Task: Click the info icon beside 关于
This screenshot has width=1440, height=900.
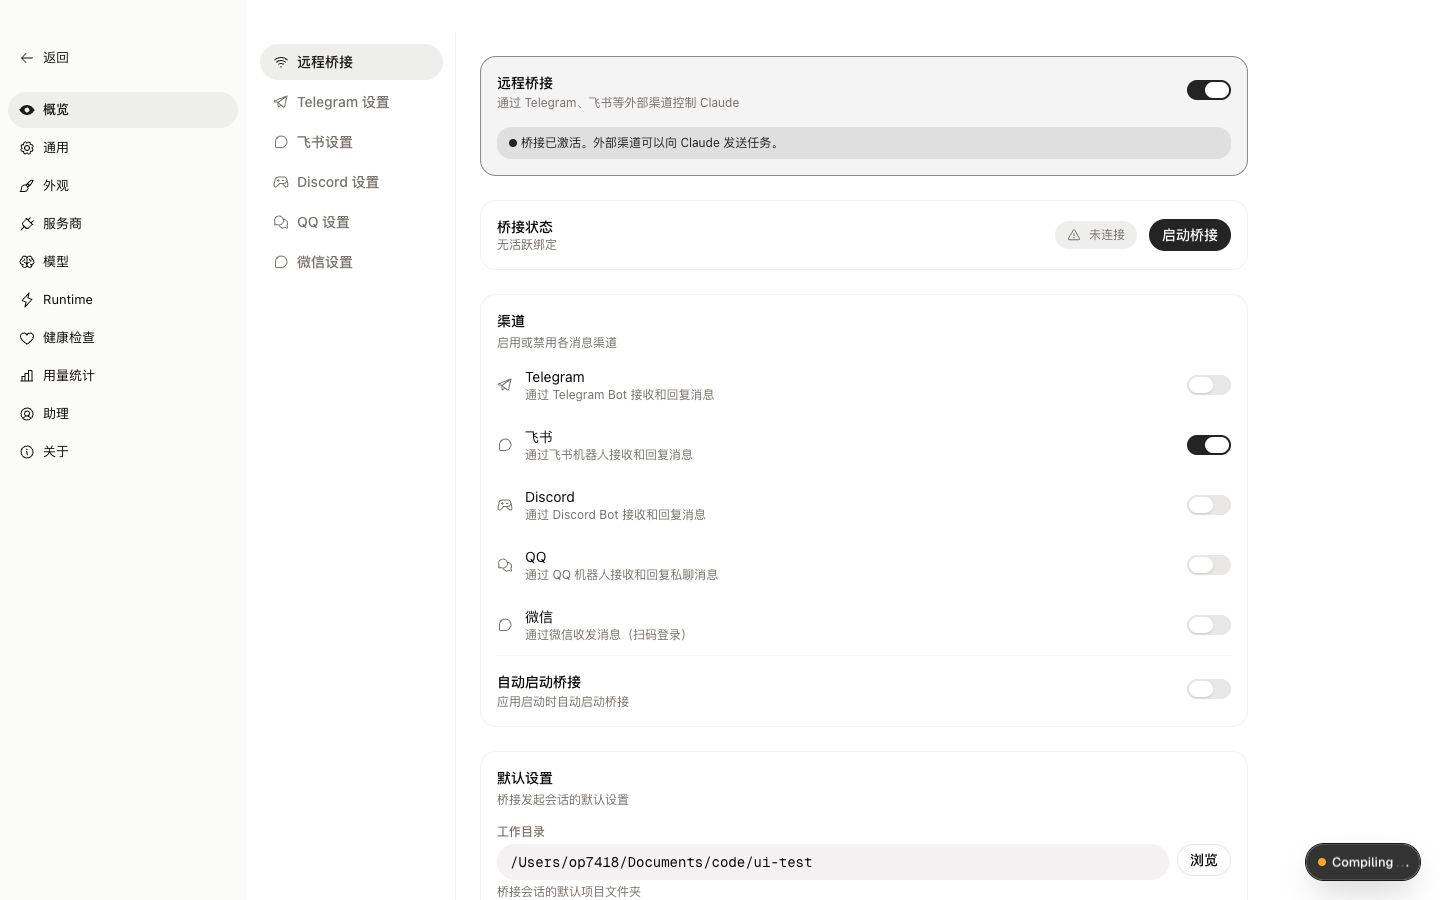Action: coord(27,452)
